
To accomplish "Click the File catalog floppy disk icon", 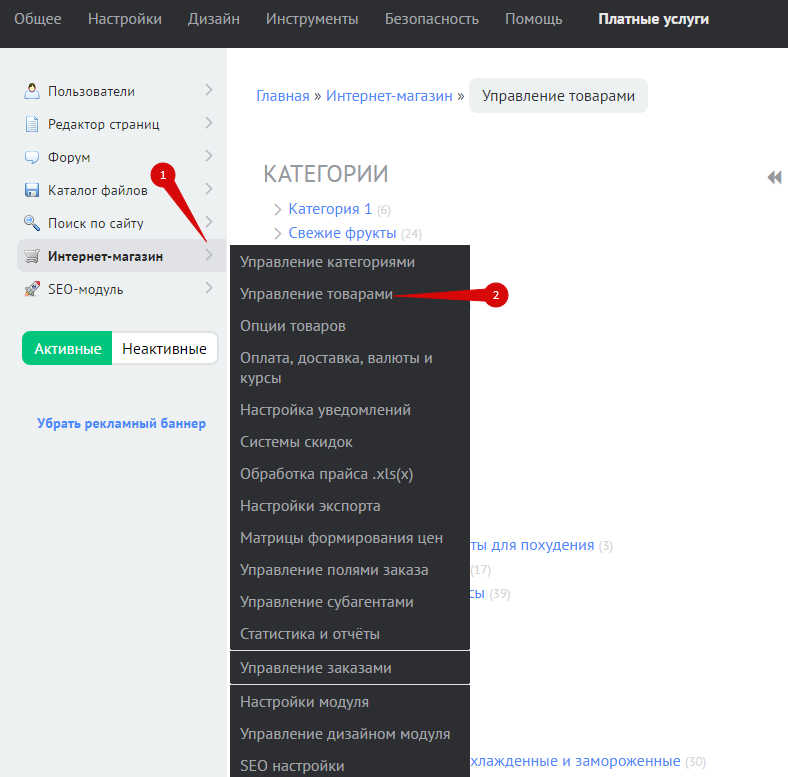I will coord(32,190).
